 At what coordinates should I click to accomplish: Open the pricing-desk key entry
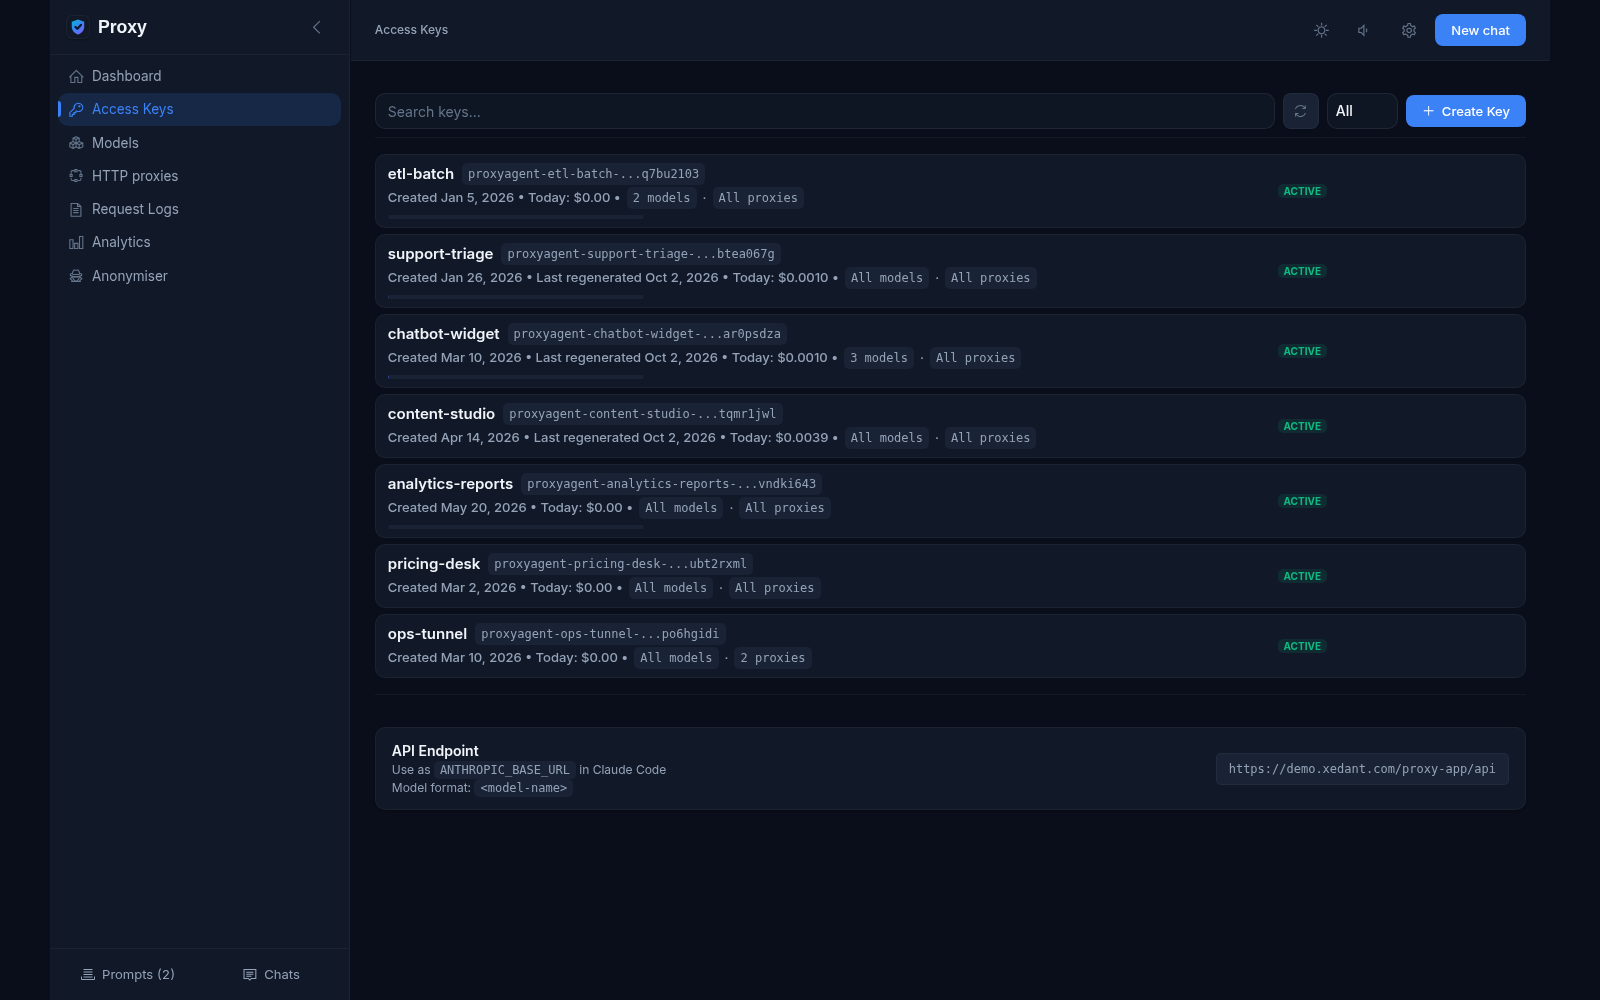coord(950,576)
